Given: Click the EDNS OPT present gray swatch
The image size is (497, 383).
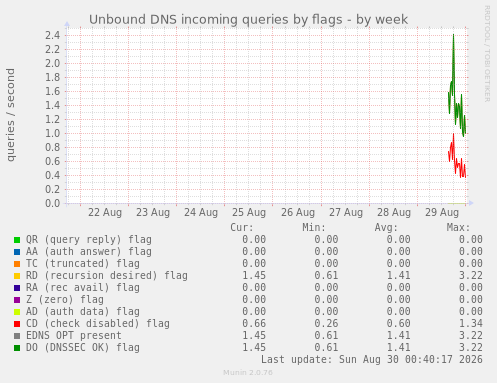Looking at the screenshot, I should pos(17,336).
